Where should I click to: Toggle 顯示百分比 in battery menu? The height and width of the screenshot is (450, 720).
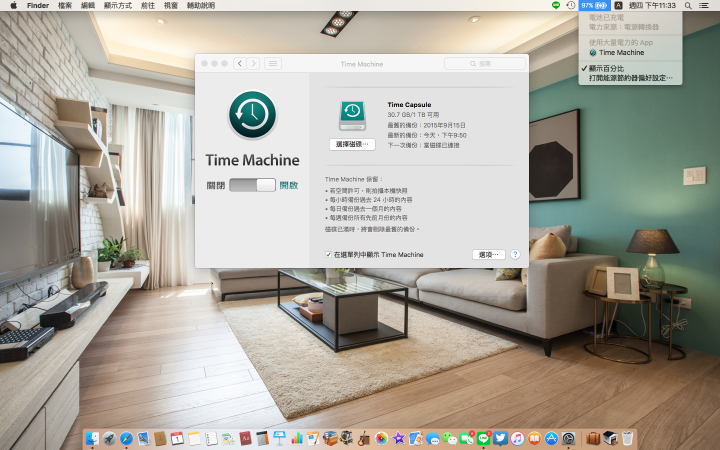630,68
